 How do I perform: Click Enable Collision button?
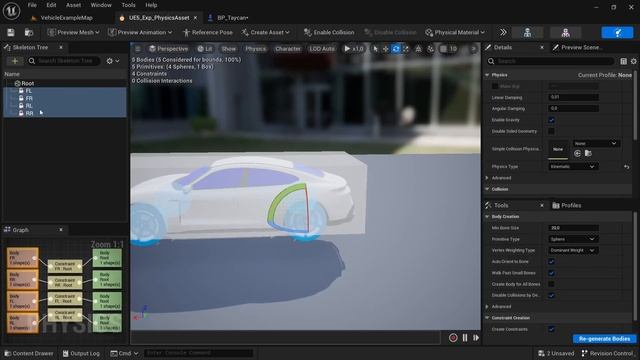(329, 32)
